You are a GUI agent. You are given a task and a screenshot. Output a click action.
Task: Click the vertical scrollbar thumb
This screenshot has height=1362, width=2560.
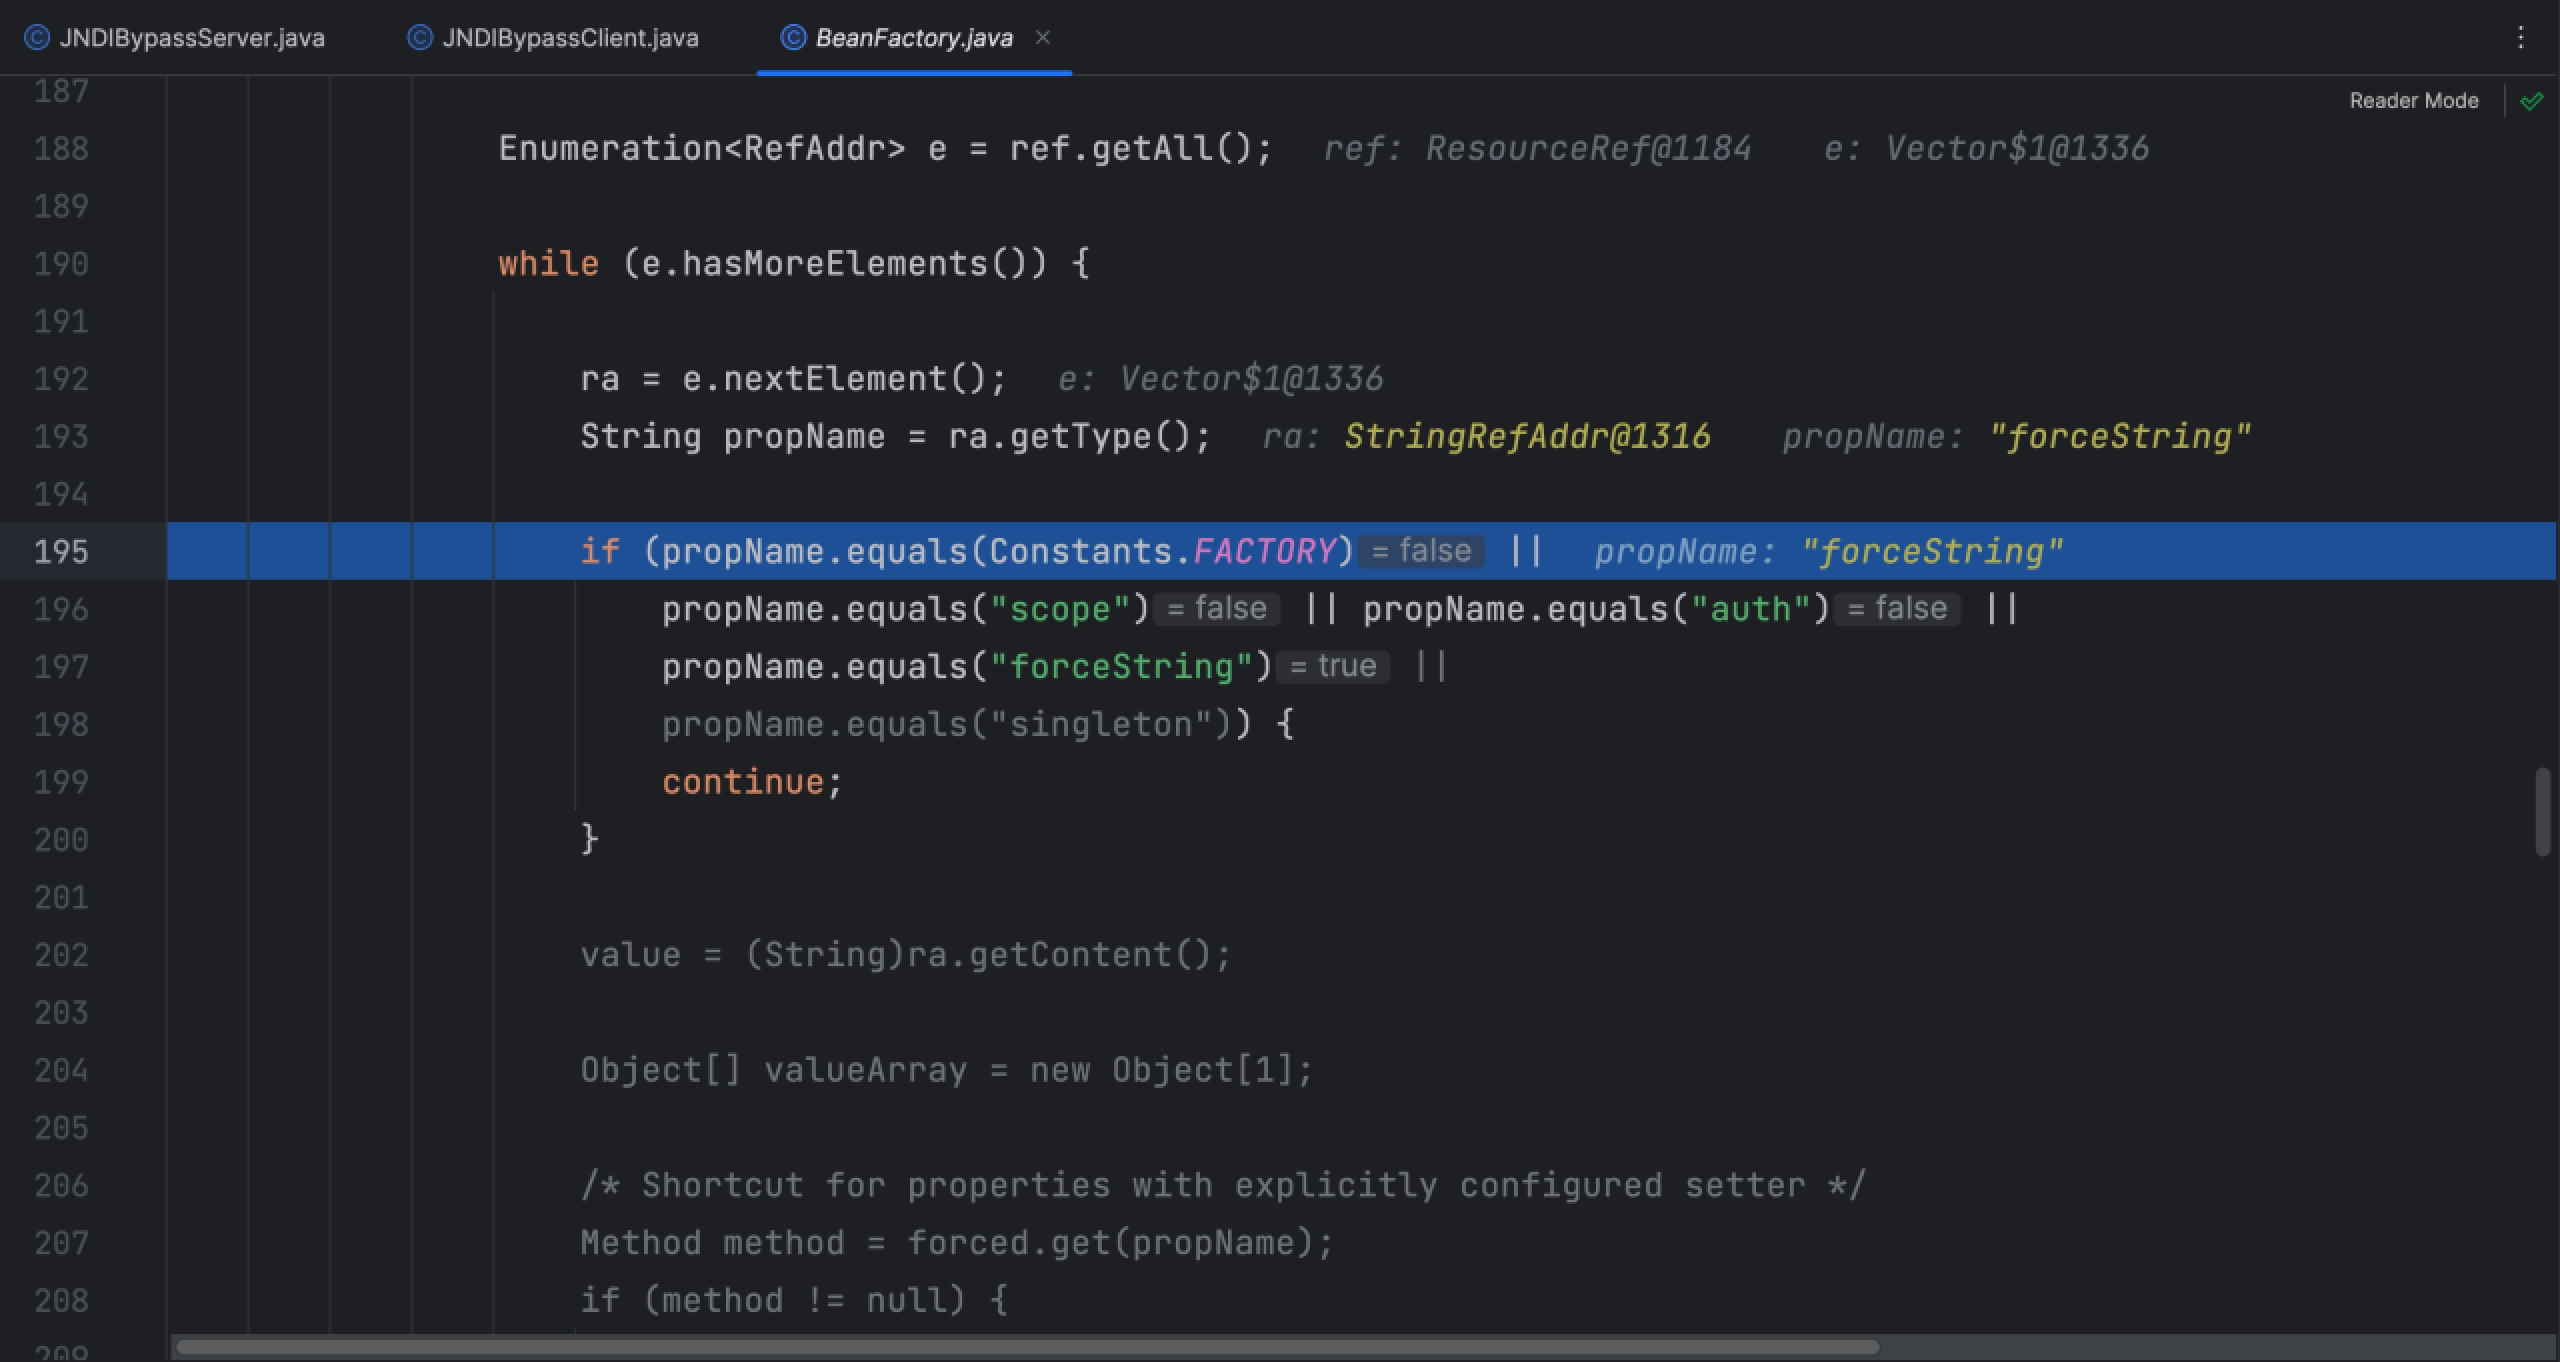(2543, 811)
